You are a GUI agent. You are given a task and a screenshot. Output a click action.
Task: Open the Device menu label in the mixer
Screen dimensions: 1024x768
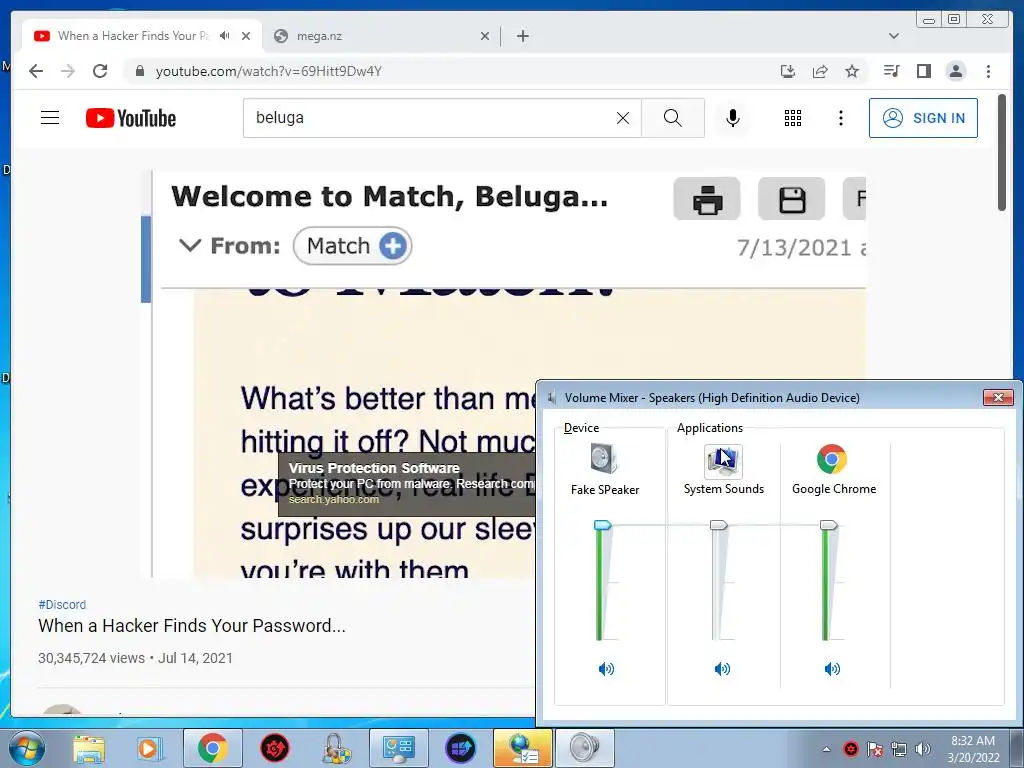click(581, 428)
